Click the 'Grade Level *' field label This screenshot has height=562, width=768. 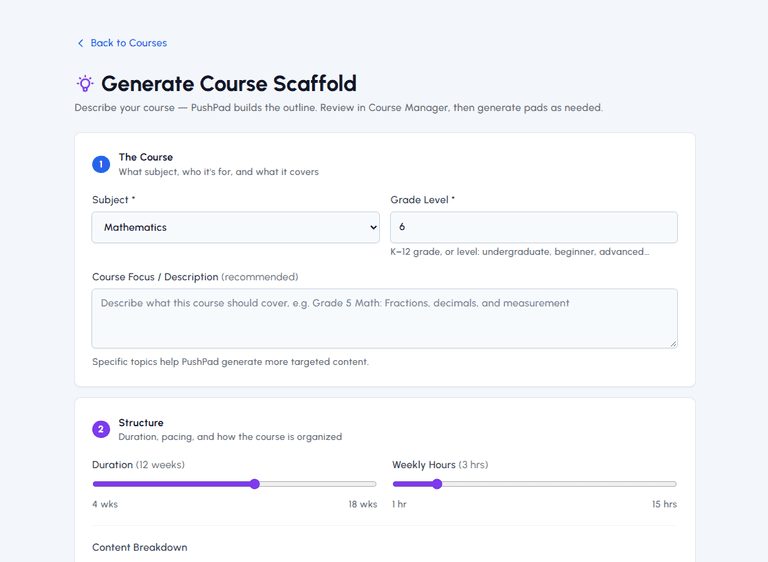pos(422,200)
